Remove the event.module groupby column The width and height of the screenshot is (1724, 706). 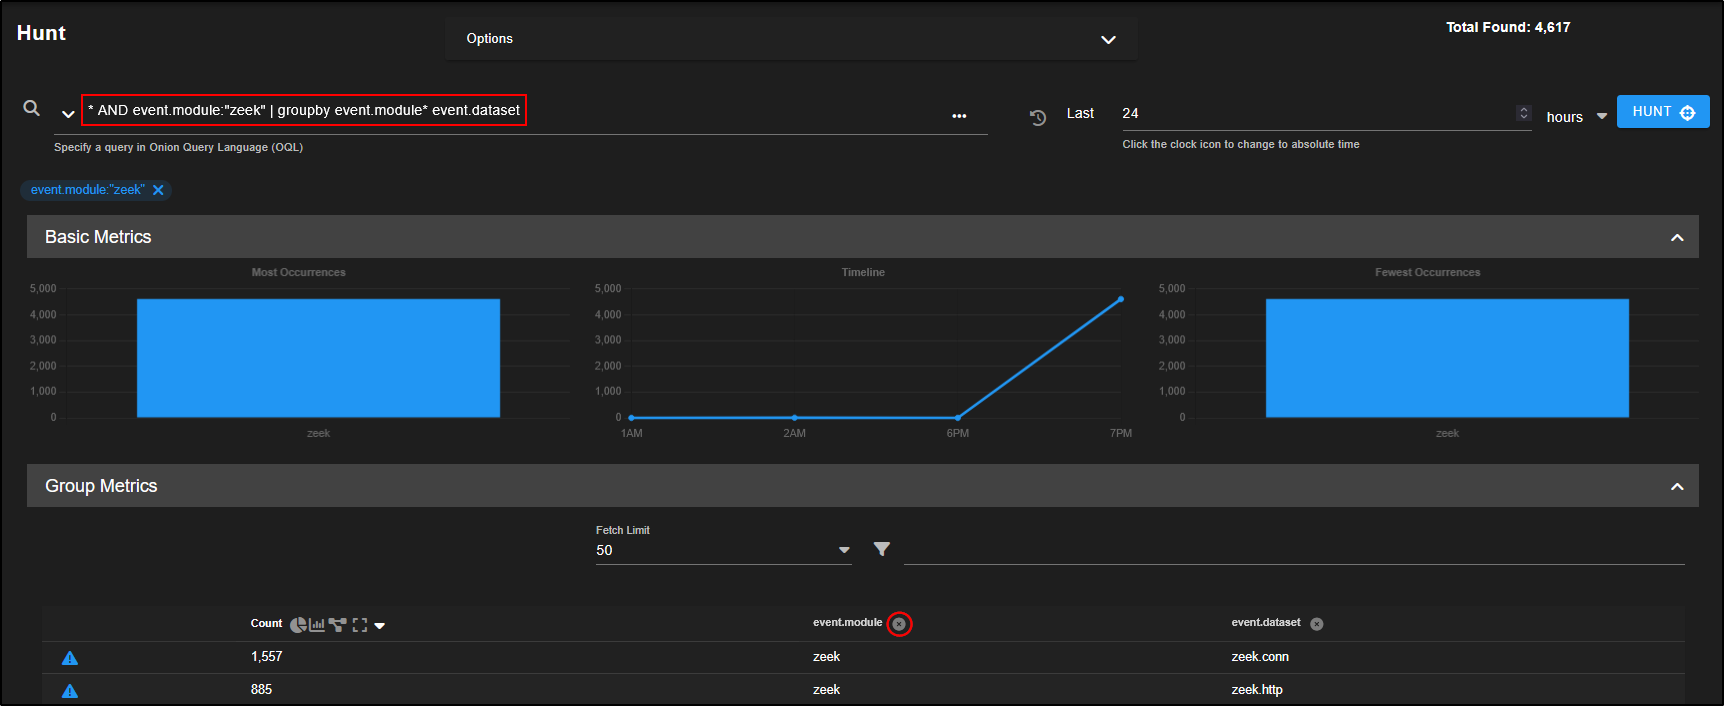(899, 624)
